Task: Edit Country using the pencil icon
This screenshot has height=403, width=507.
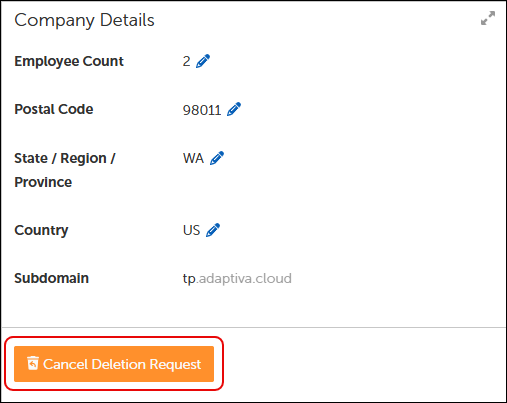Action: tap(213, 230)
